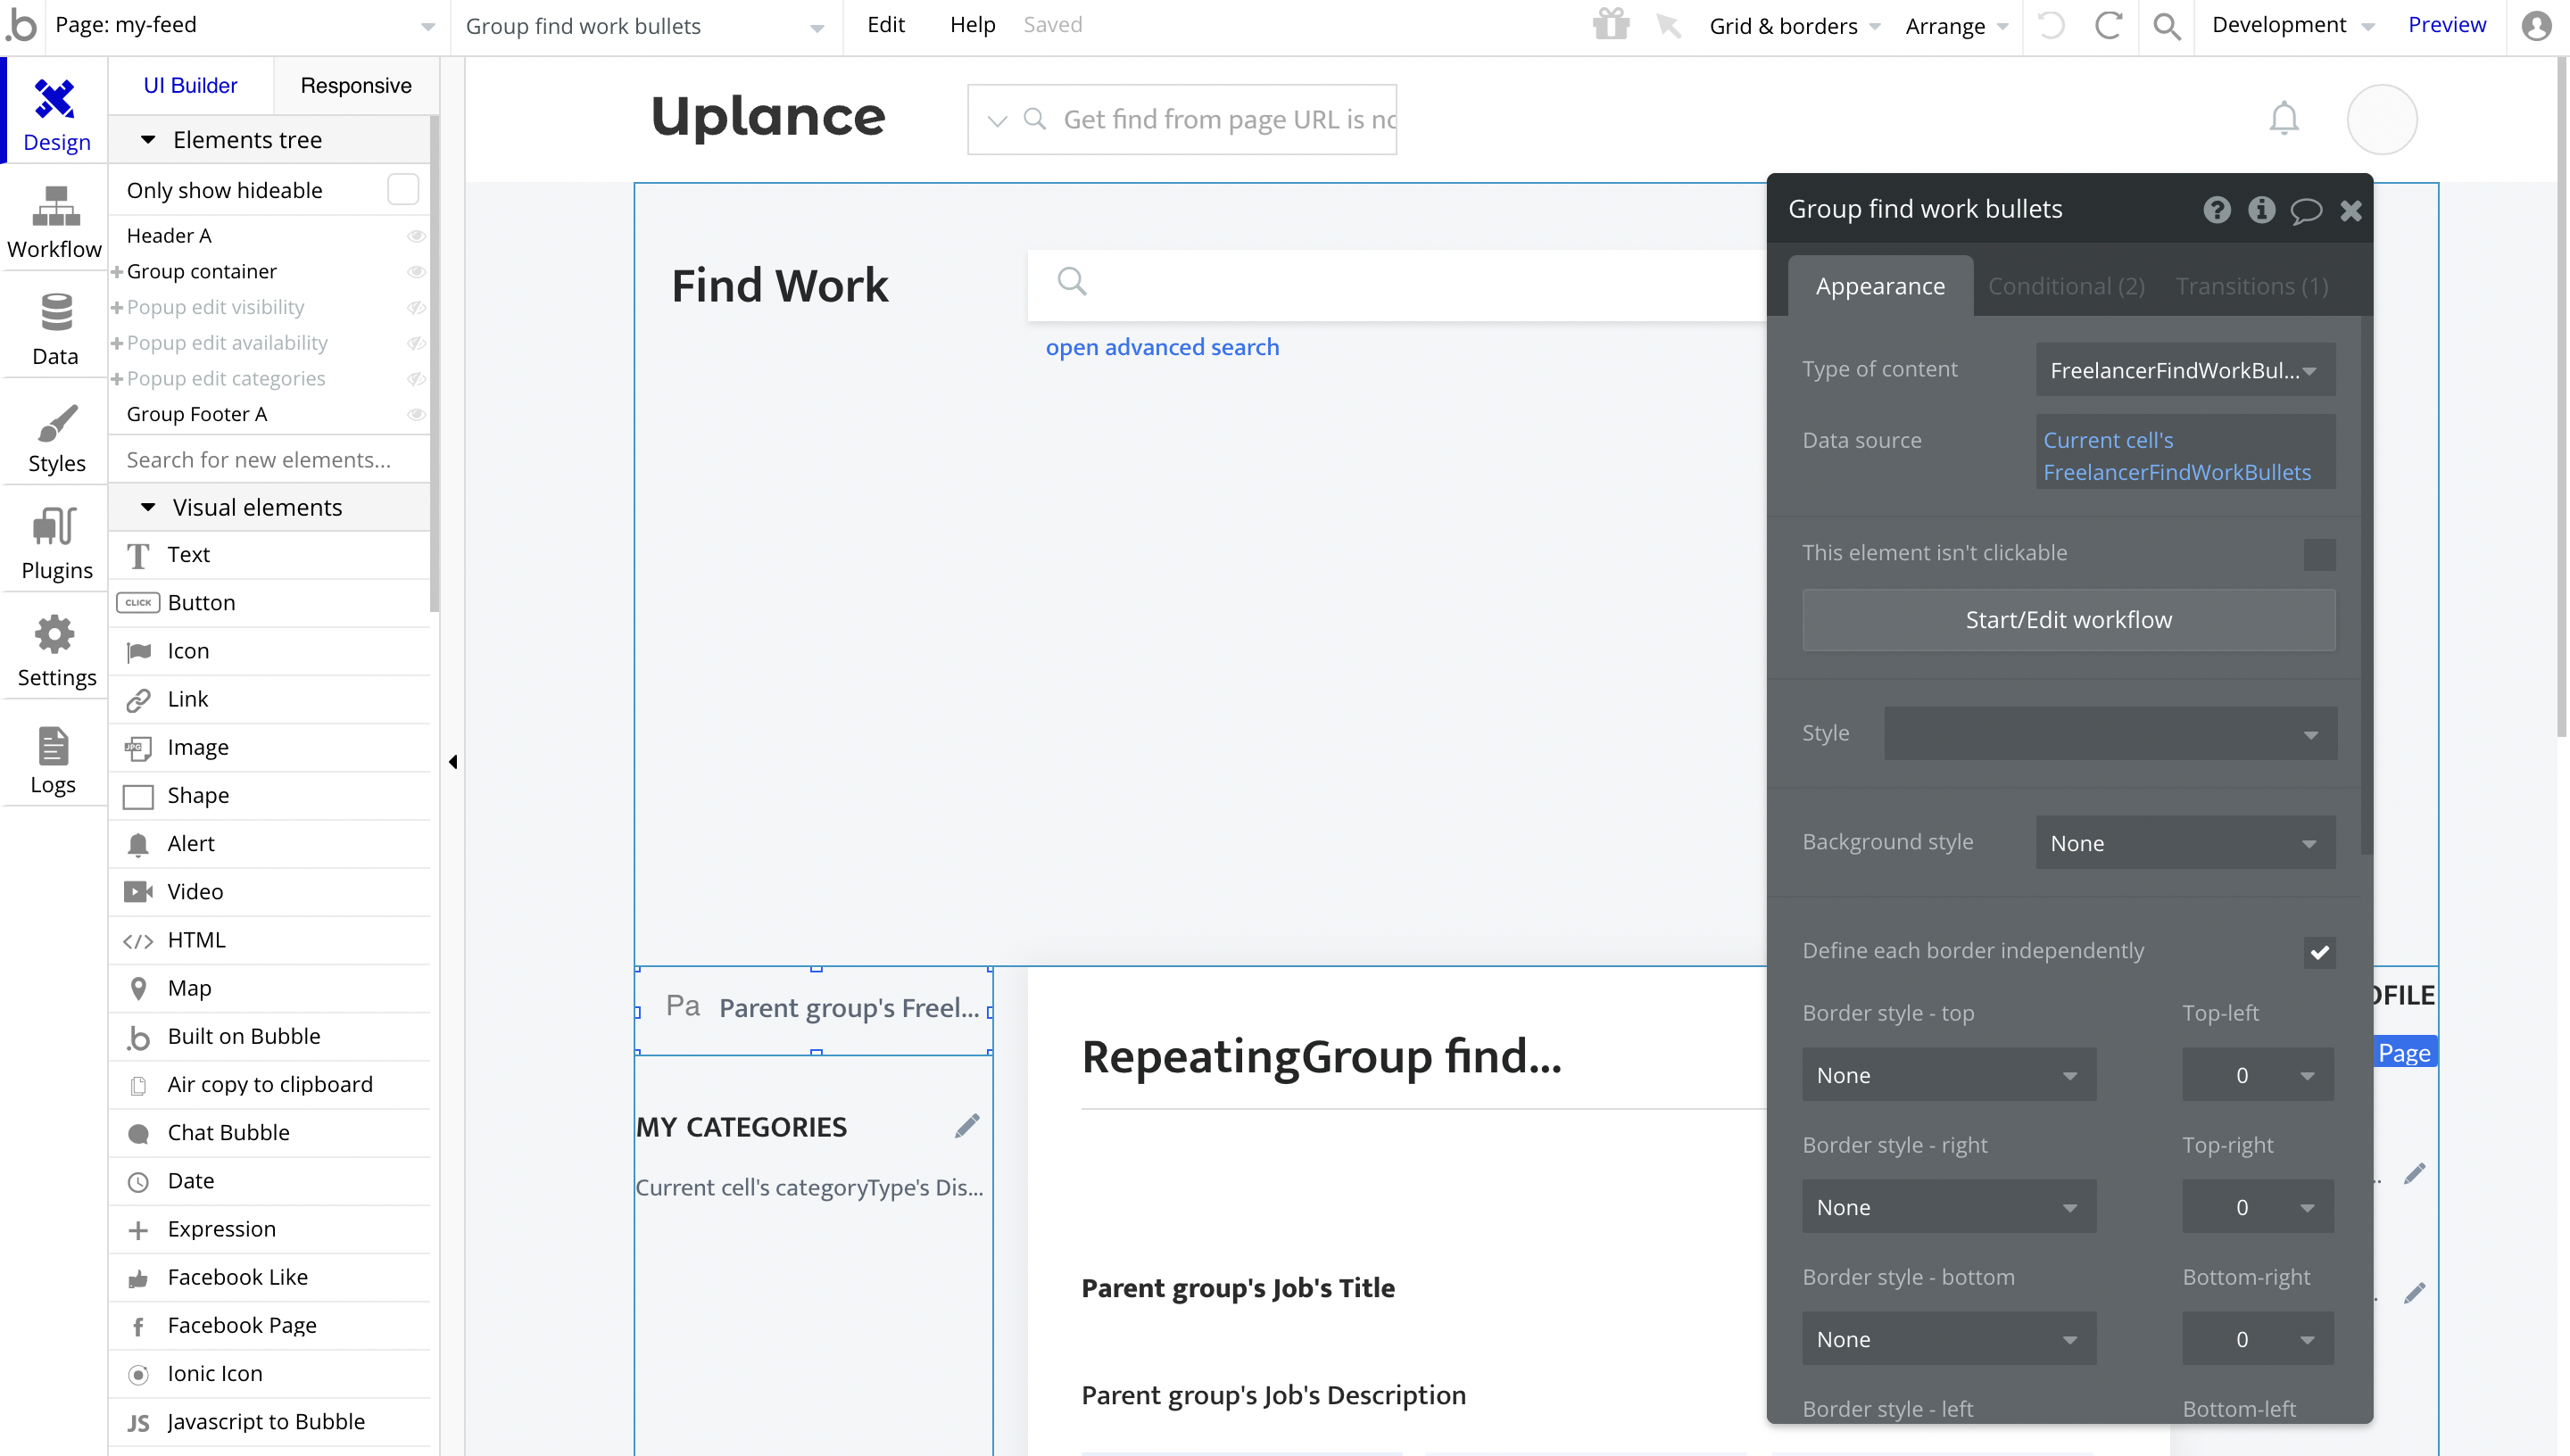Click the Start/Edit workflow button
Screen dimensions: 2570x1456
[2067, 620]
